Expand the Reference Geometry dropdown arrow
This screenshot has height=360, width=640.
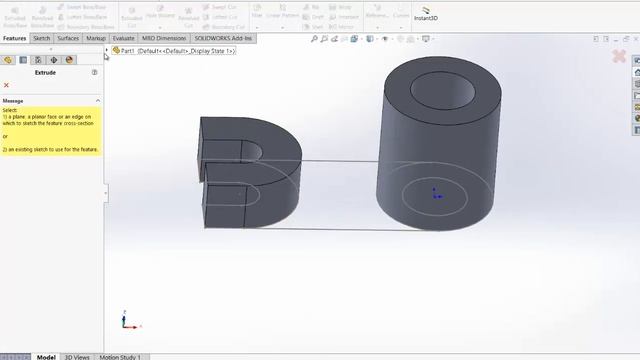[377, 28]
